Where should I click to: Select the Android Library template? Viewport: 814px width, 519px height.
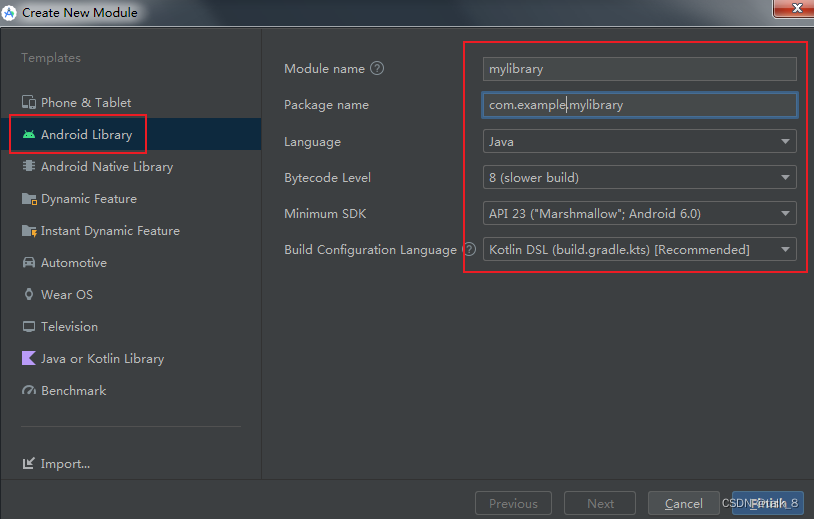[x=131, y=134]
